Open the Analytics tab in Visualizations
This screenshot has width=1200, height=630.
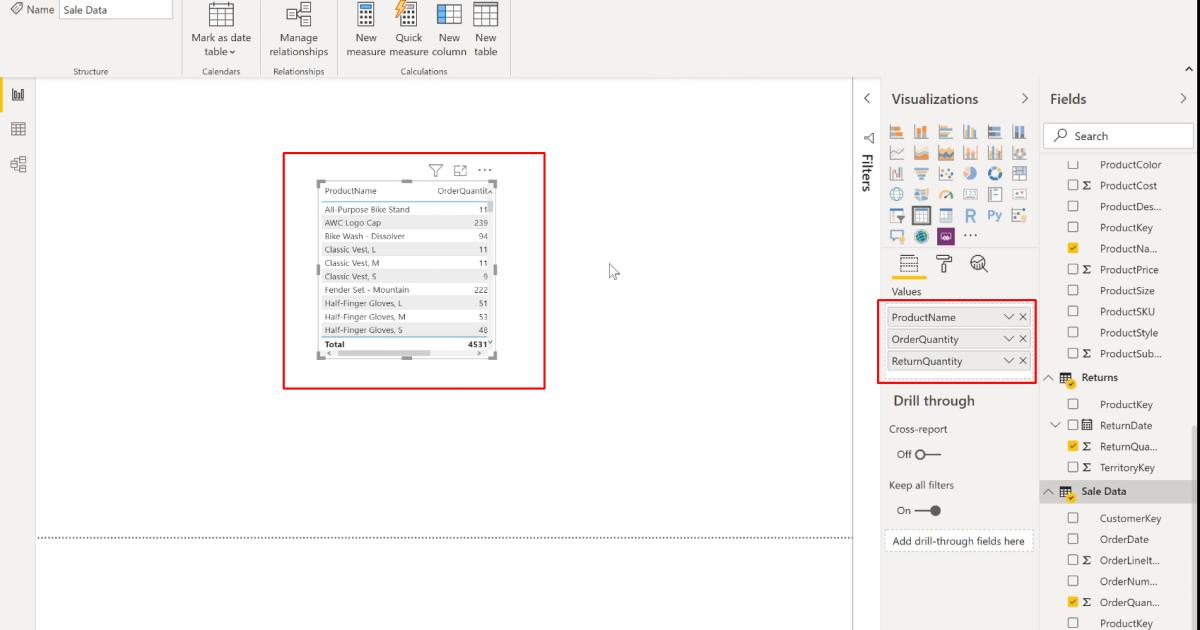[979, 263]
